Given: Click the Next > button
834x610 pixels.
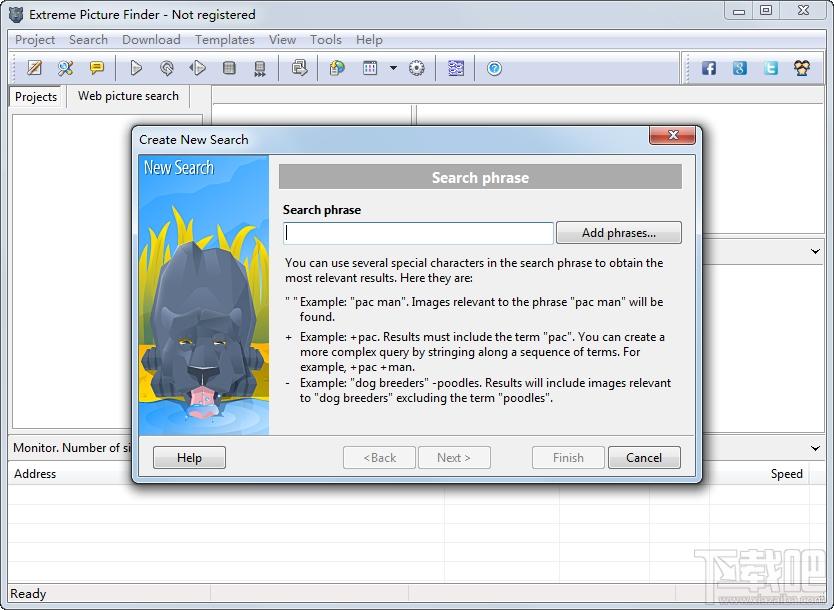Looking at the screenshot, I should pyautogui.click(x=454, y=457).
